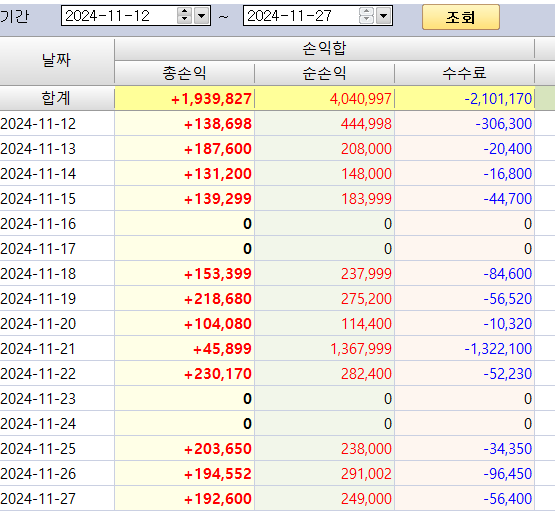Click the 총손익 column header

pos(184,73)
